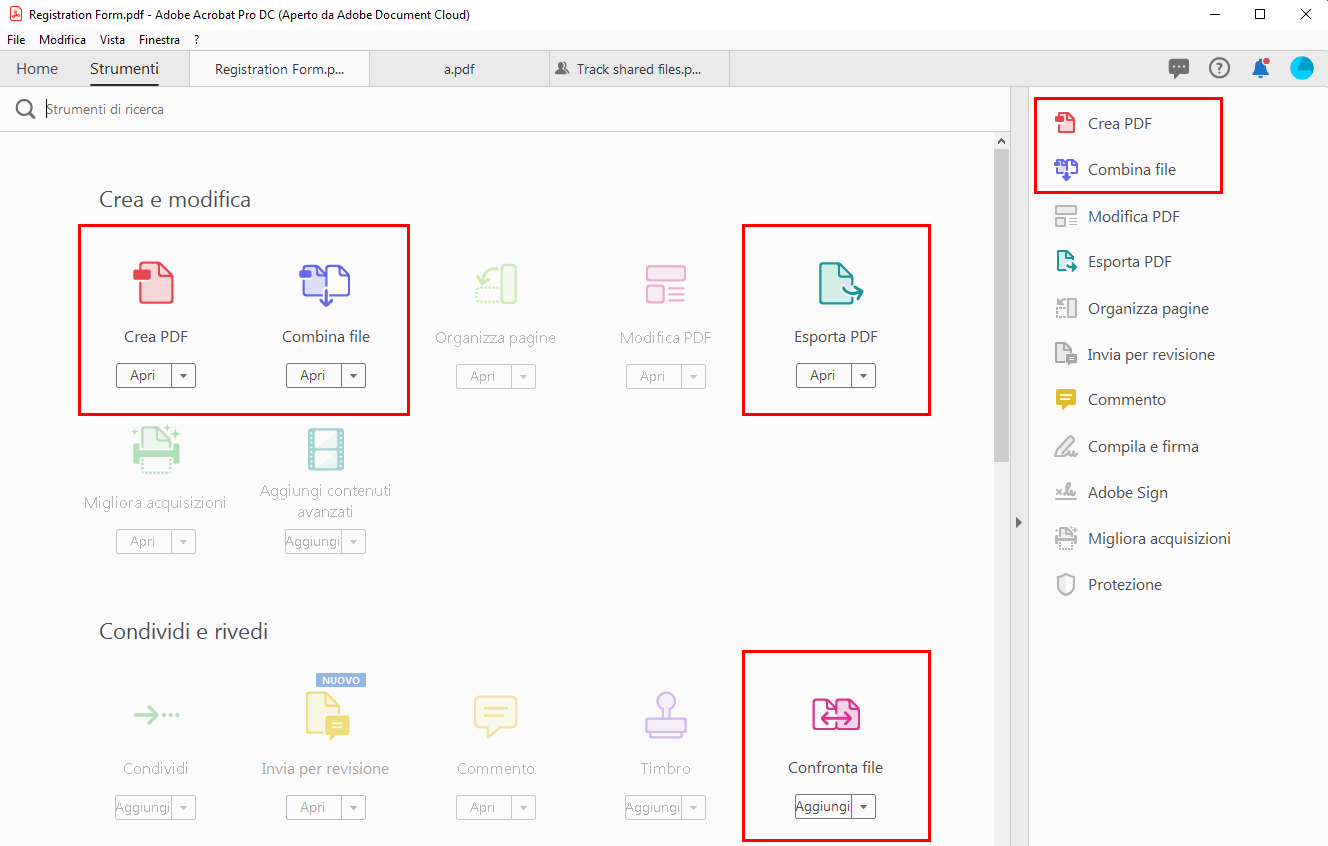Choose the Timbro stamp icon
The image size is (1328, 846).
pos(666,716)
